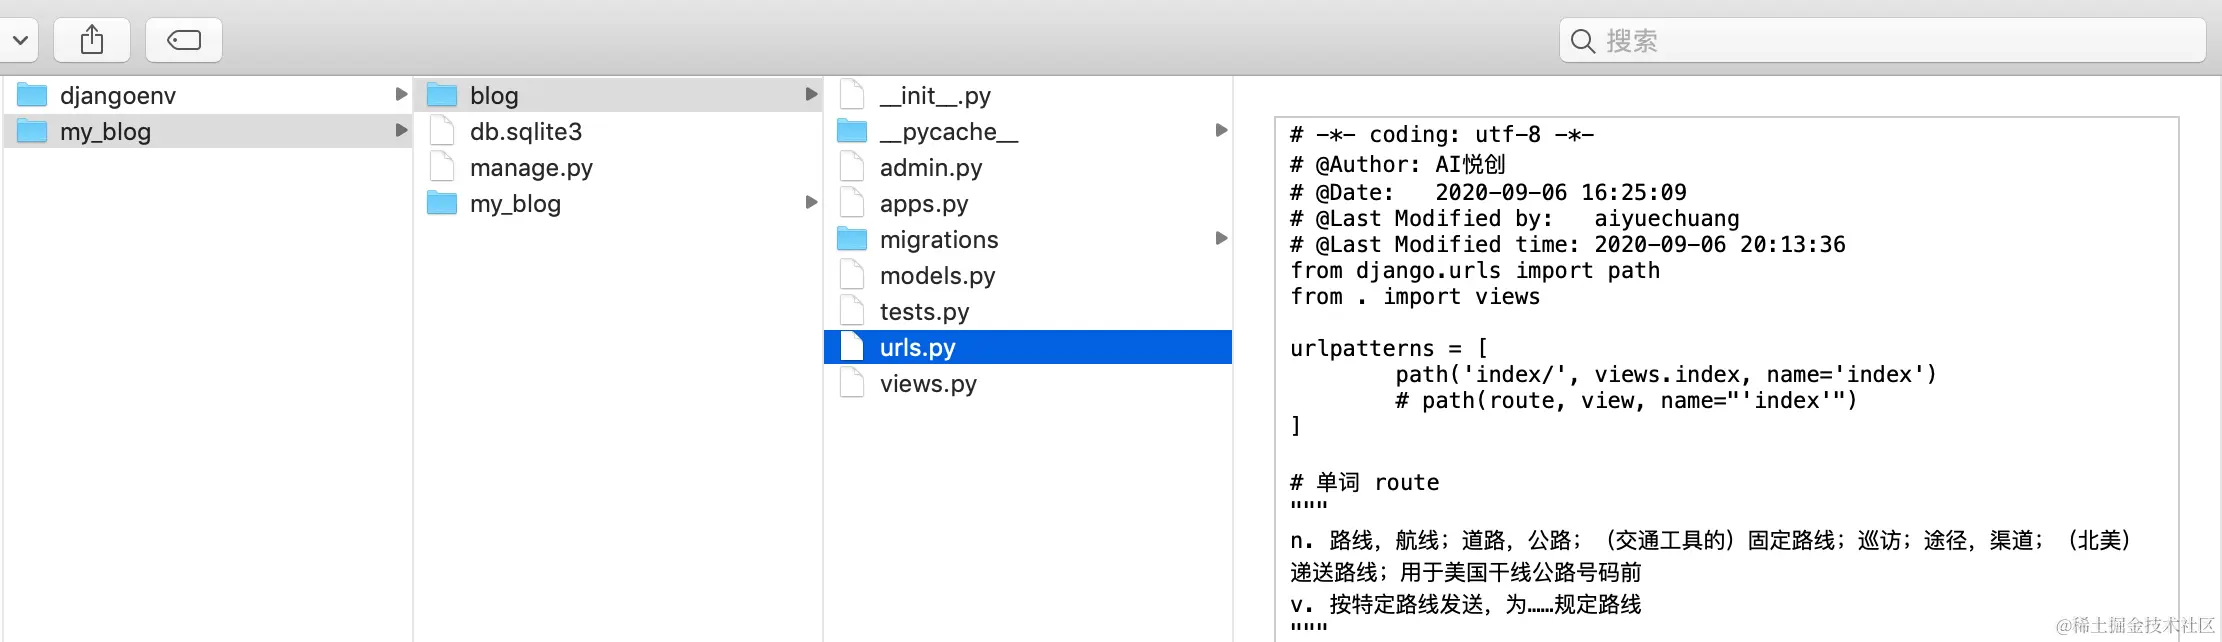
Task: Expand the first-column my_blog arrow
Action: pos(401,130)
